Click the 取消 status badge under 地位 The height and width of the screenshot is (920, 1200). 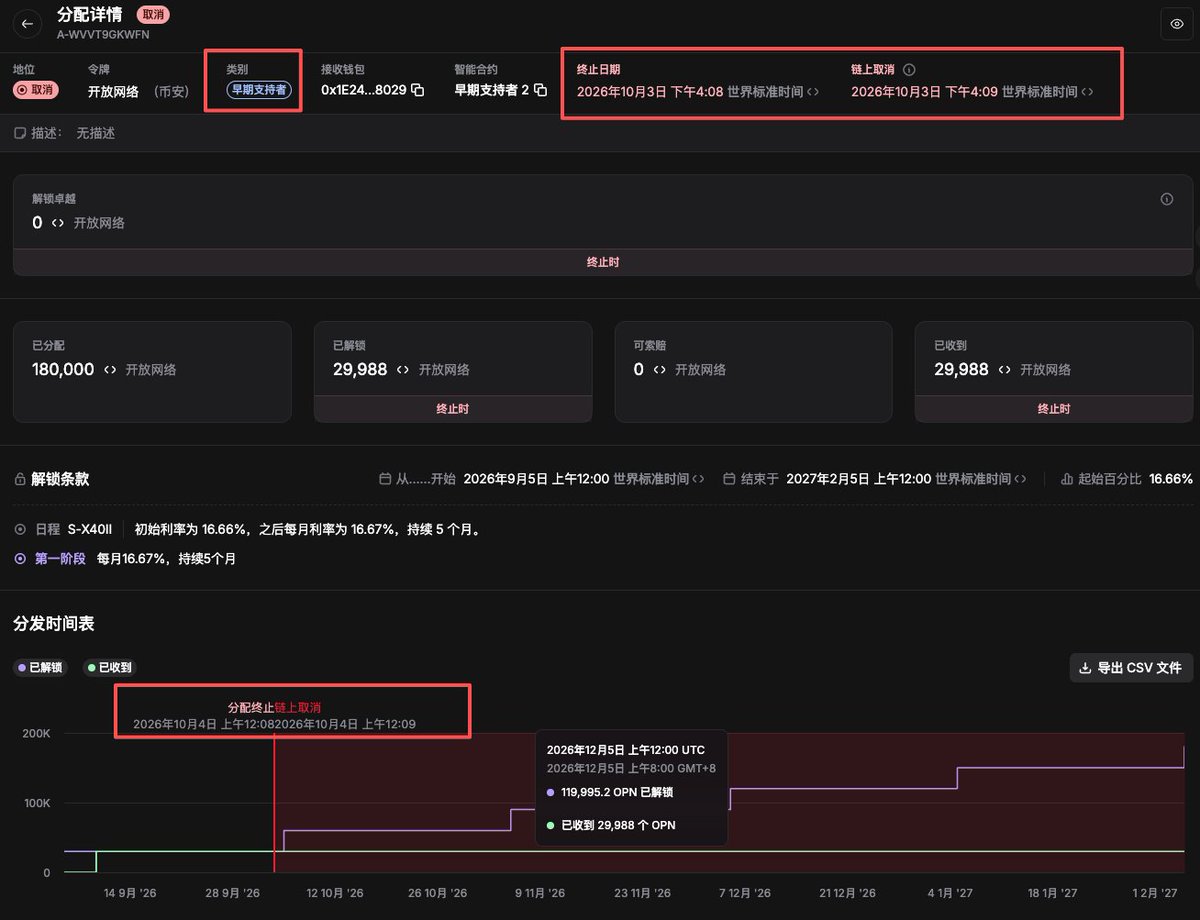click(x=36, y=90)
